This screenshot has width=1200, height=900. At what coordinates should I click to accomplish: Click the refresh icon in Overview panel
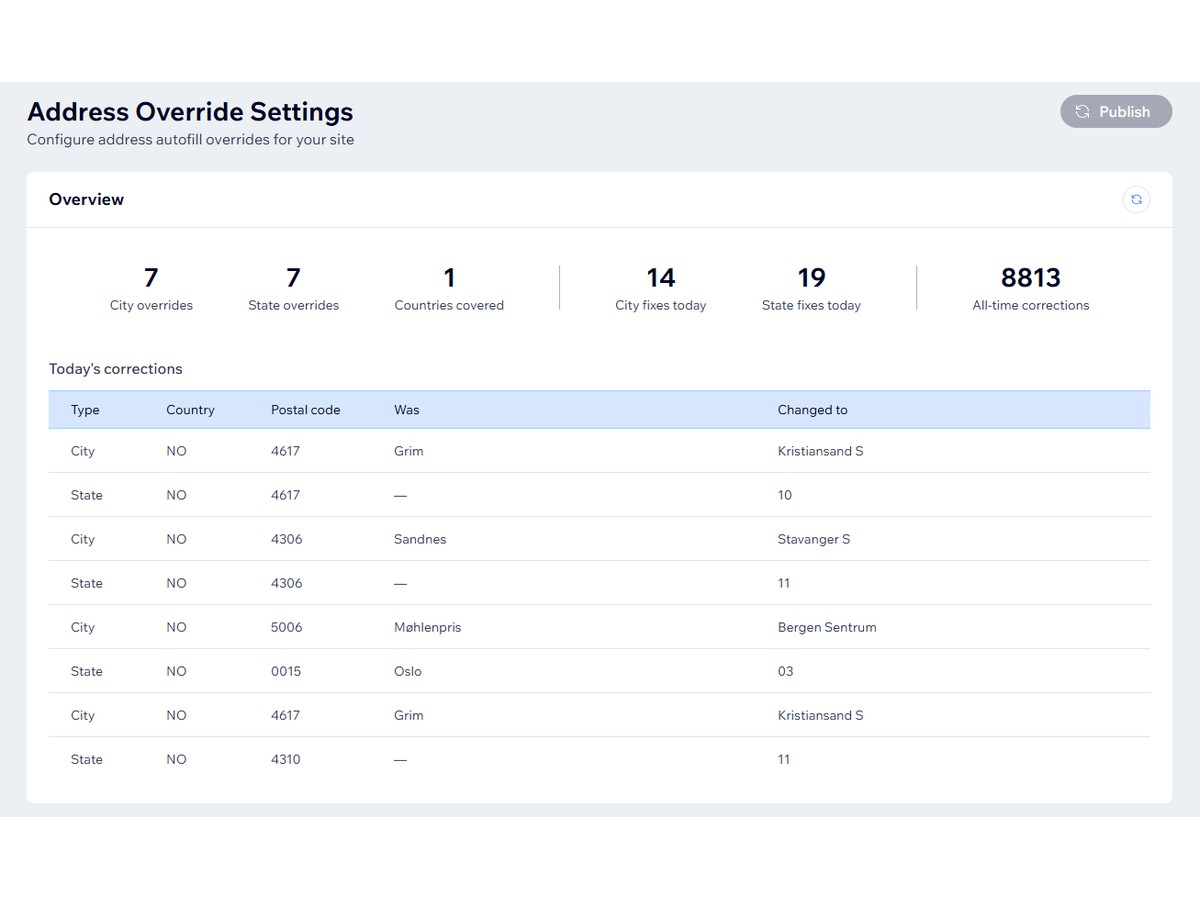point(1136,200)
